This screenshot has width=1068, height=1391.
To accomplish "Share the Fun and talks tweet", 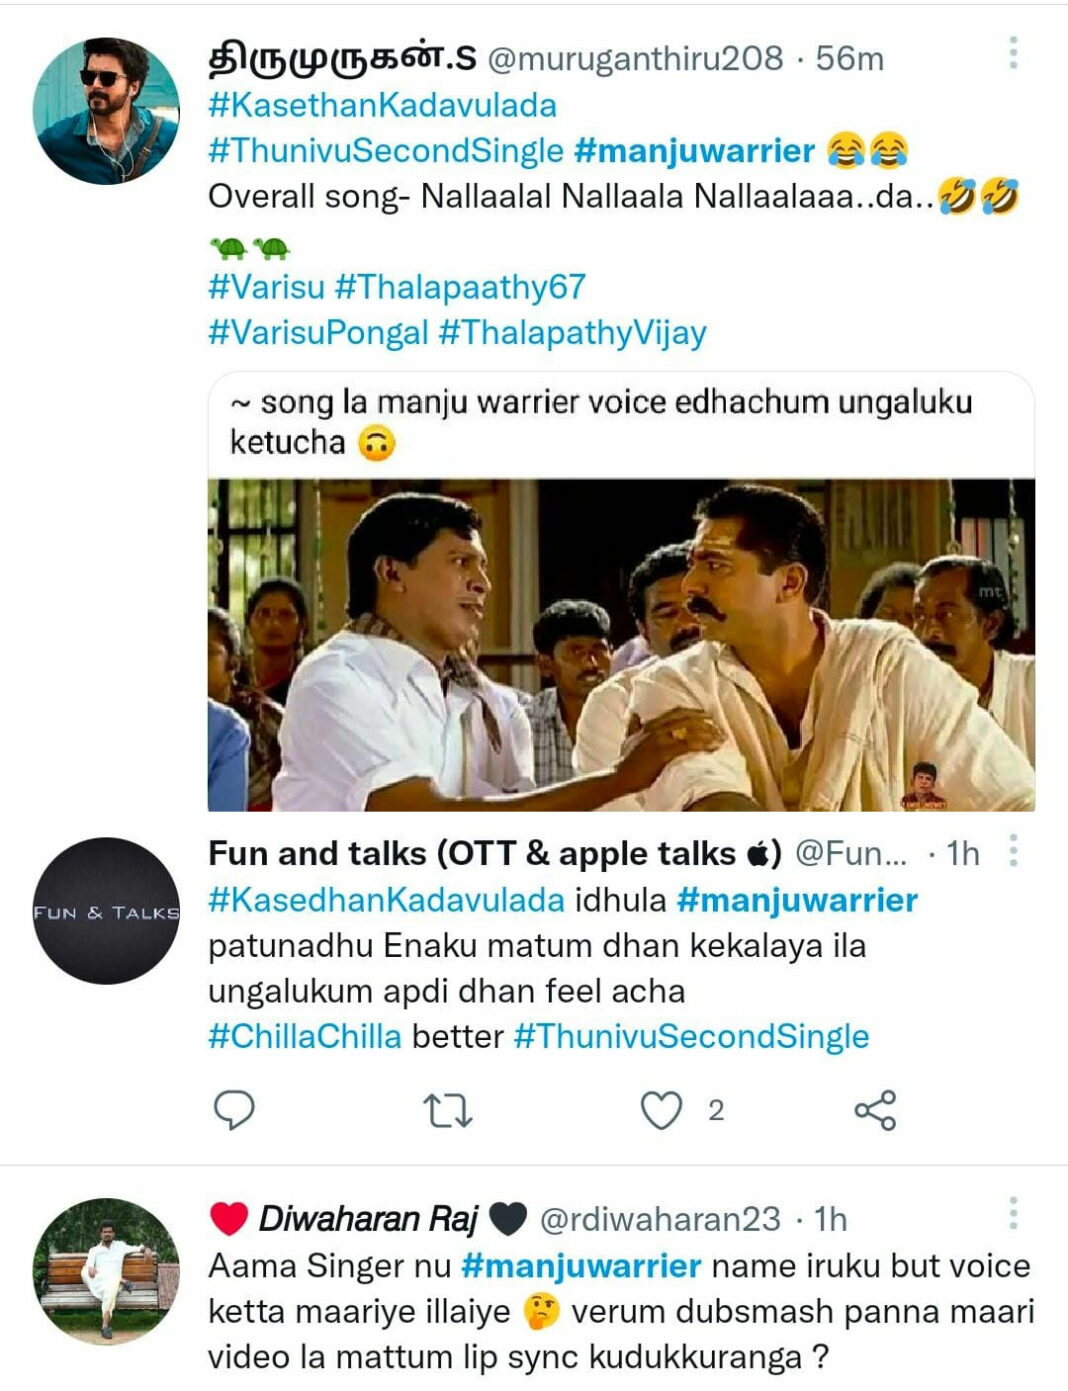I will point(877,1109).
